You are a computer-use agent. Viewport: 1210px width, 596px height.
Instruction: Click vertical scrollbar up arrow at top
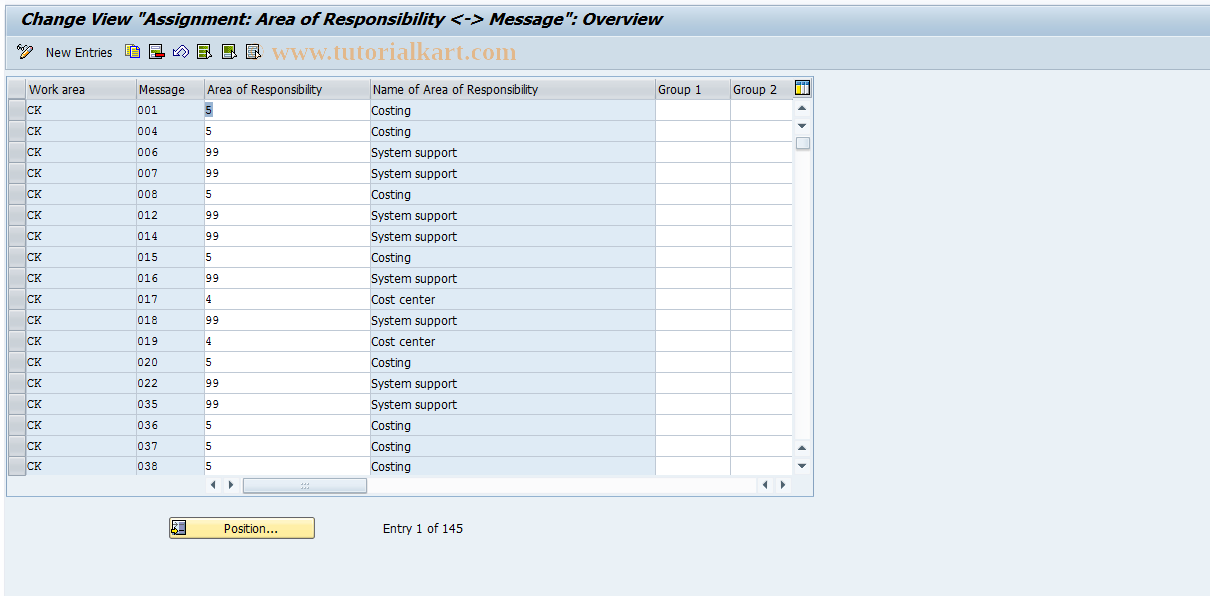(802, 107)
